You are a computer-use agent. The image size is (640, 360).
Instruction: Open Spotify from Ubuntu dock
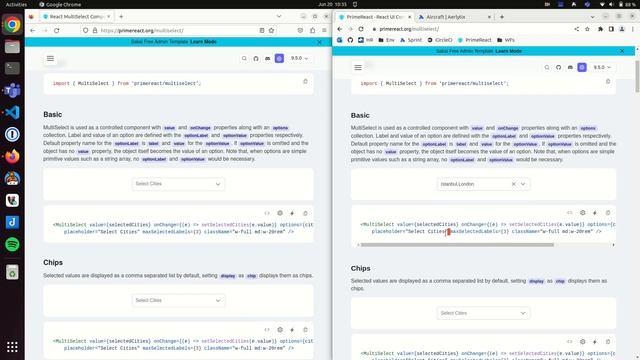click(12, 244)
